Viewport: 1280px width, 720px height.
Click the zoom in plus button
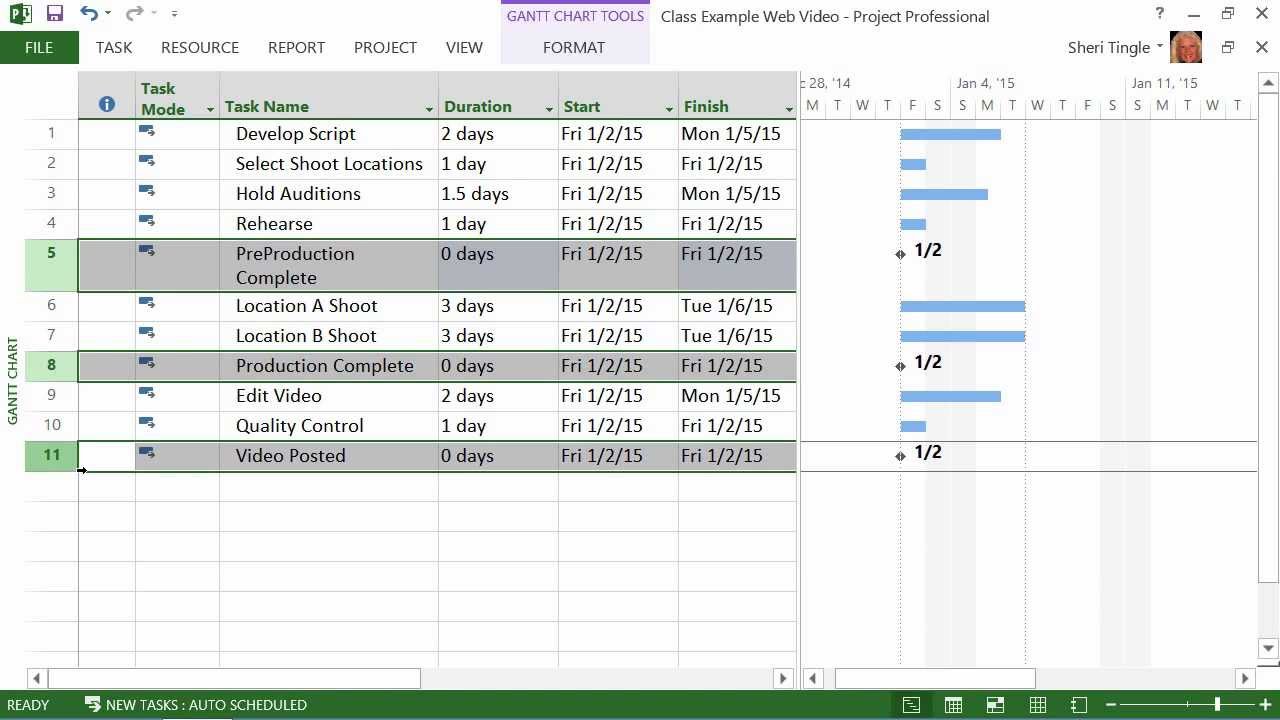click(1265, 705)
